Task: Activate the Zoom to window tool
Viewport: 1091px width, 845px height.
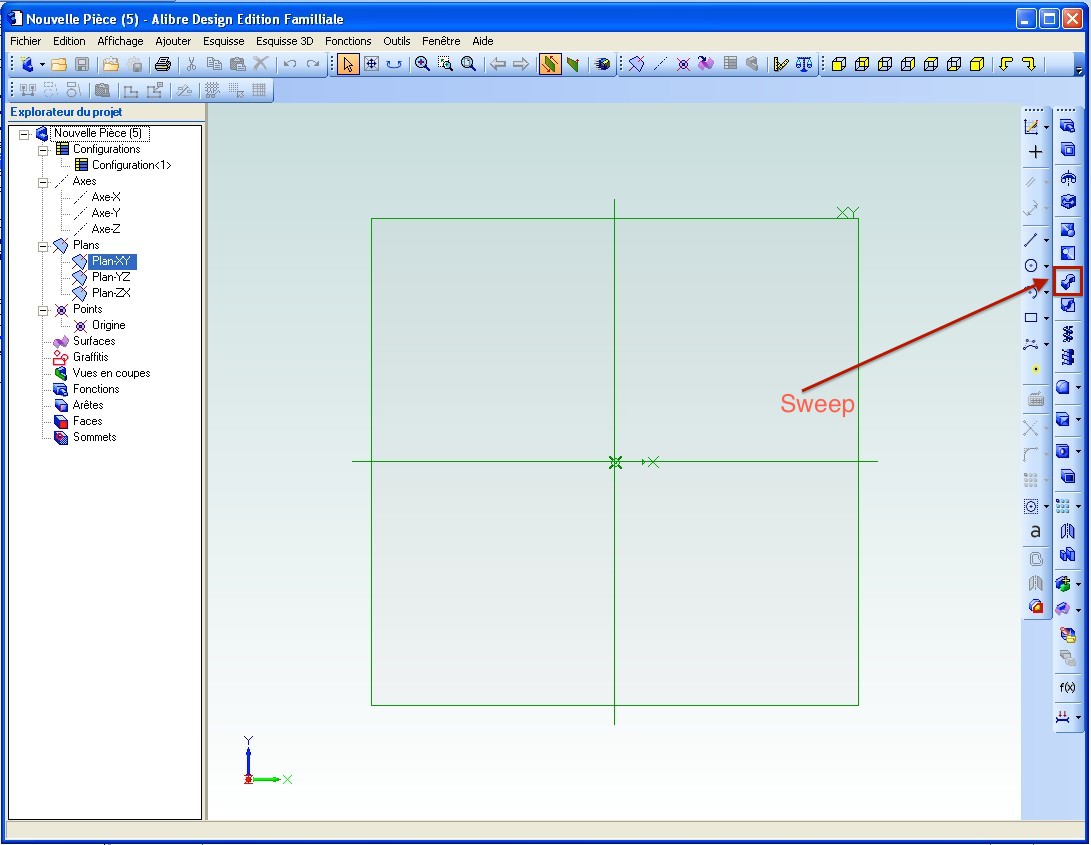Action: click(445, 64)
